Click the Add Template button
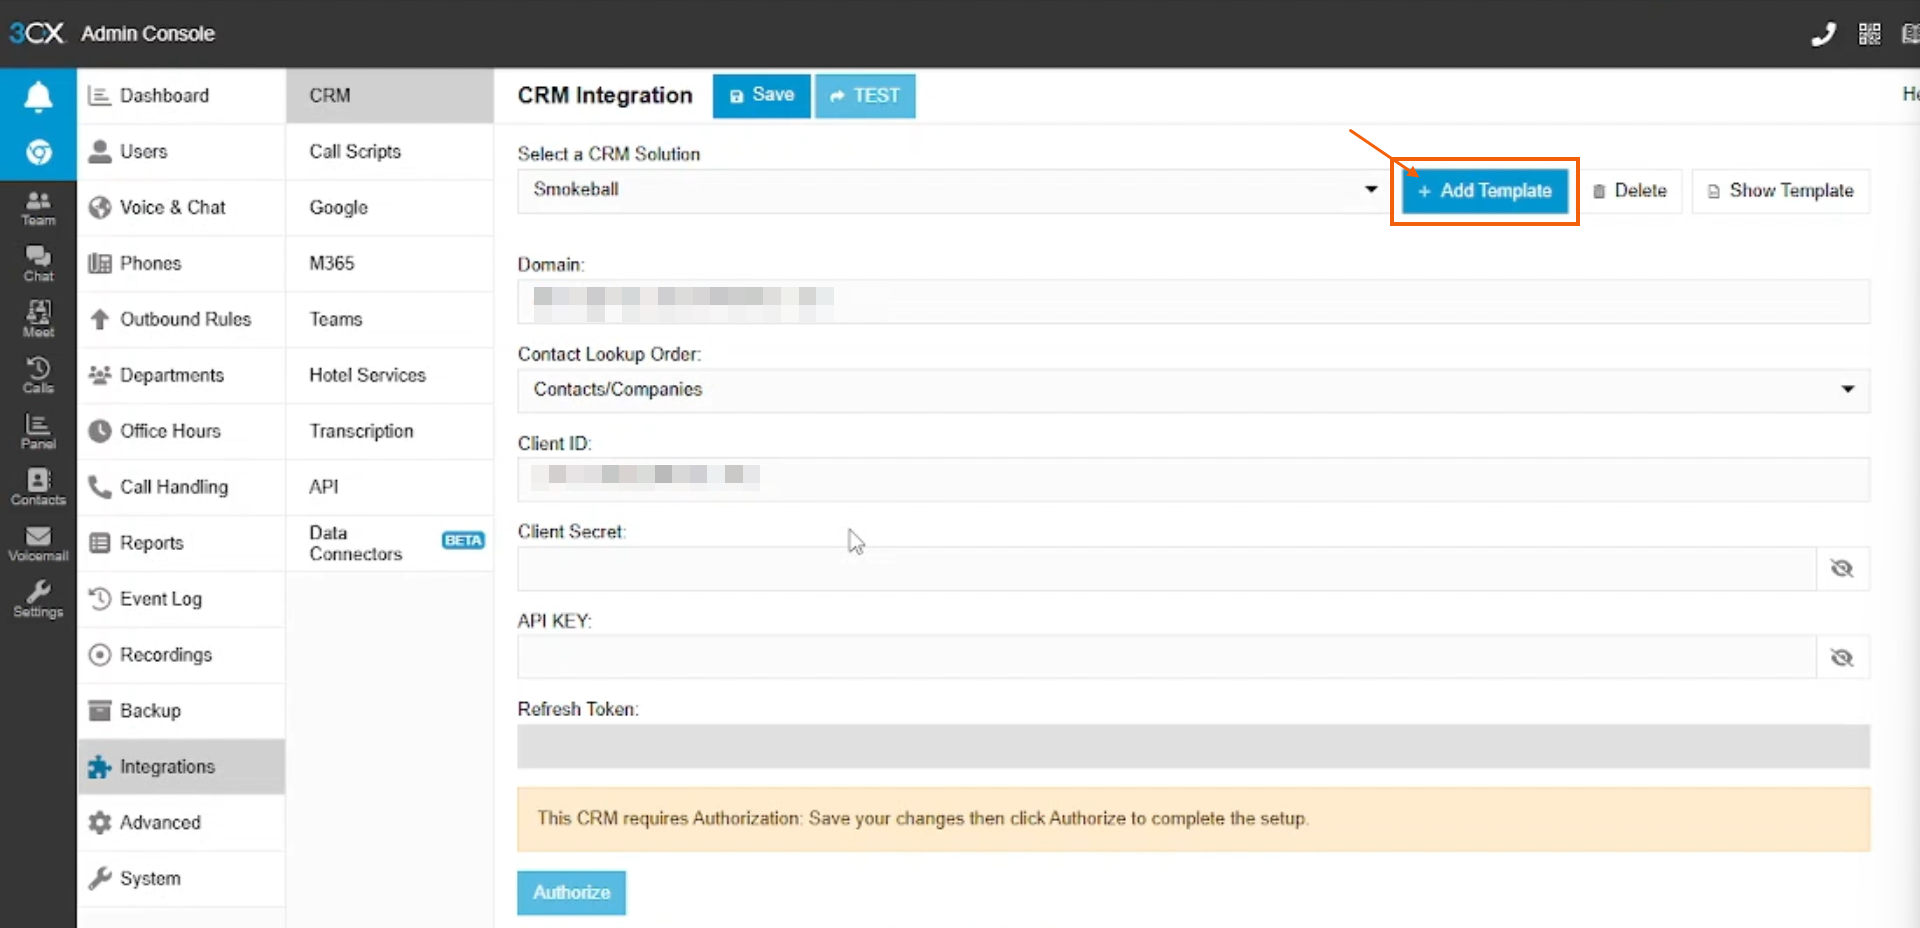This screenshot has width=1920, height=928. coord(1484,191)
